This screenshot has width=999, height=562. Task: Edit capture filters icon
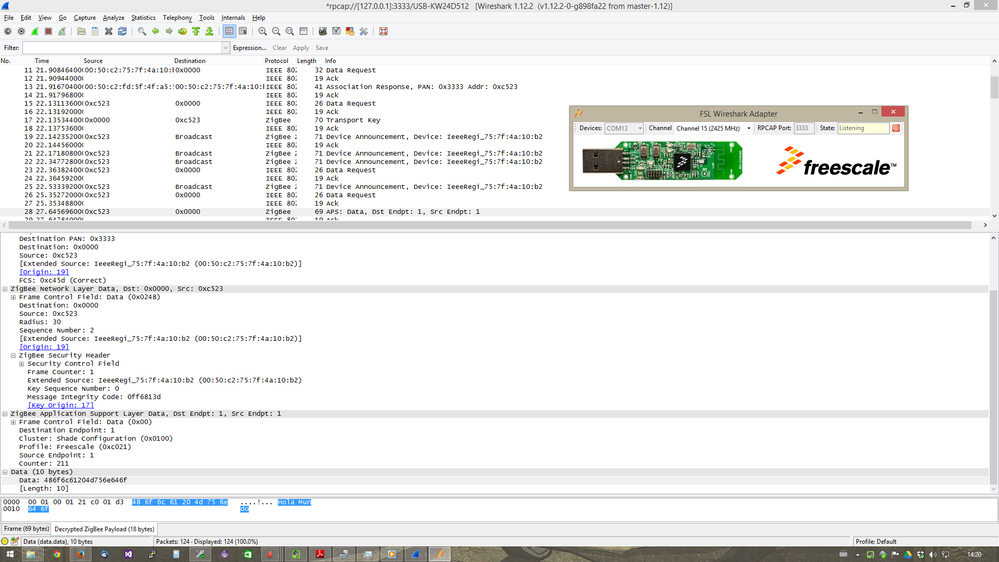pyautogui.click(x=323, y=31)
